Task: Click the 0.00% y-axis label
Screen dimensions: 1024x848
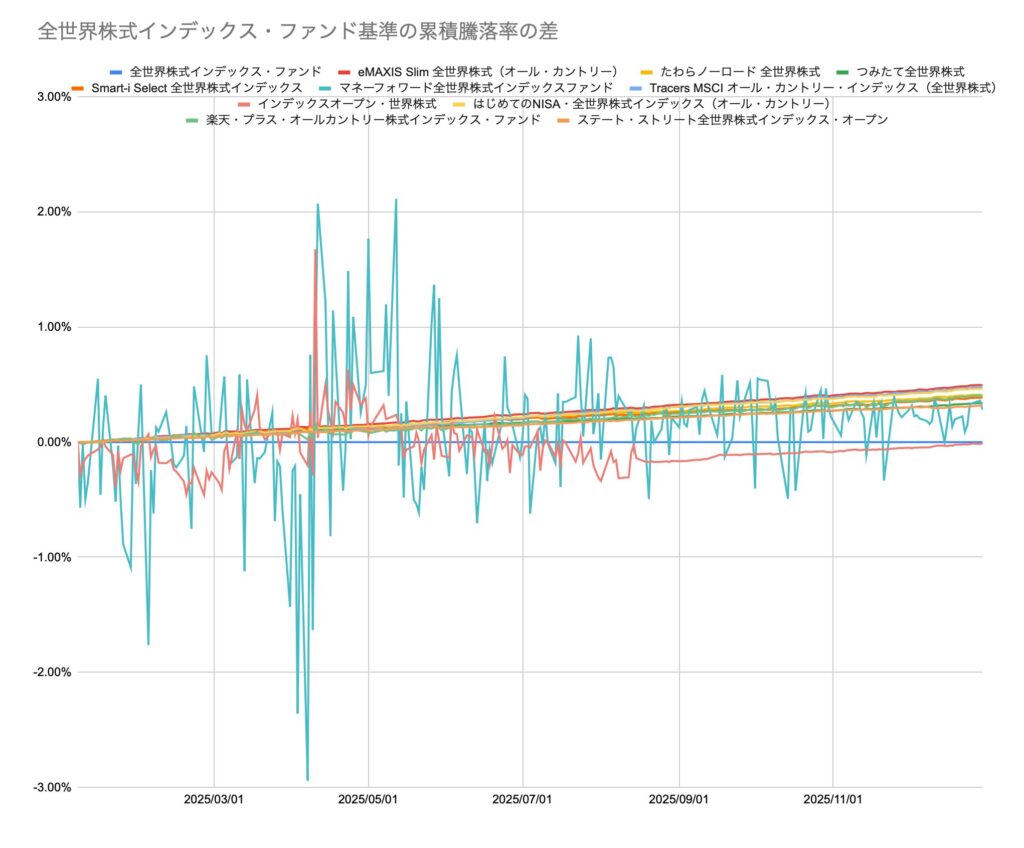Action: (x=51, y=442)
